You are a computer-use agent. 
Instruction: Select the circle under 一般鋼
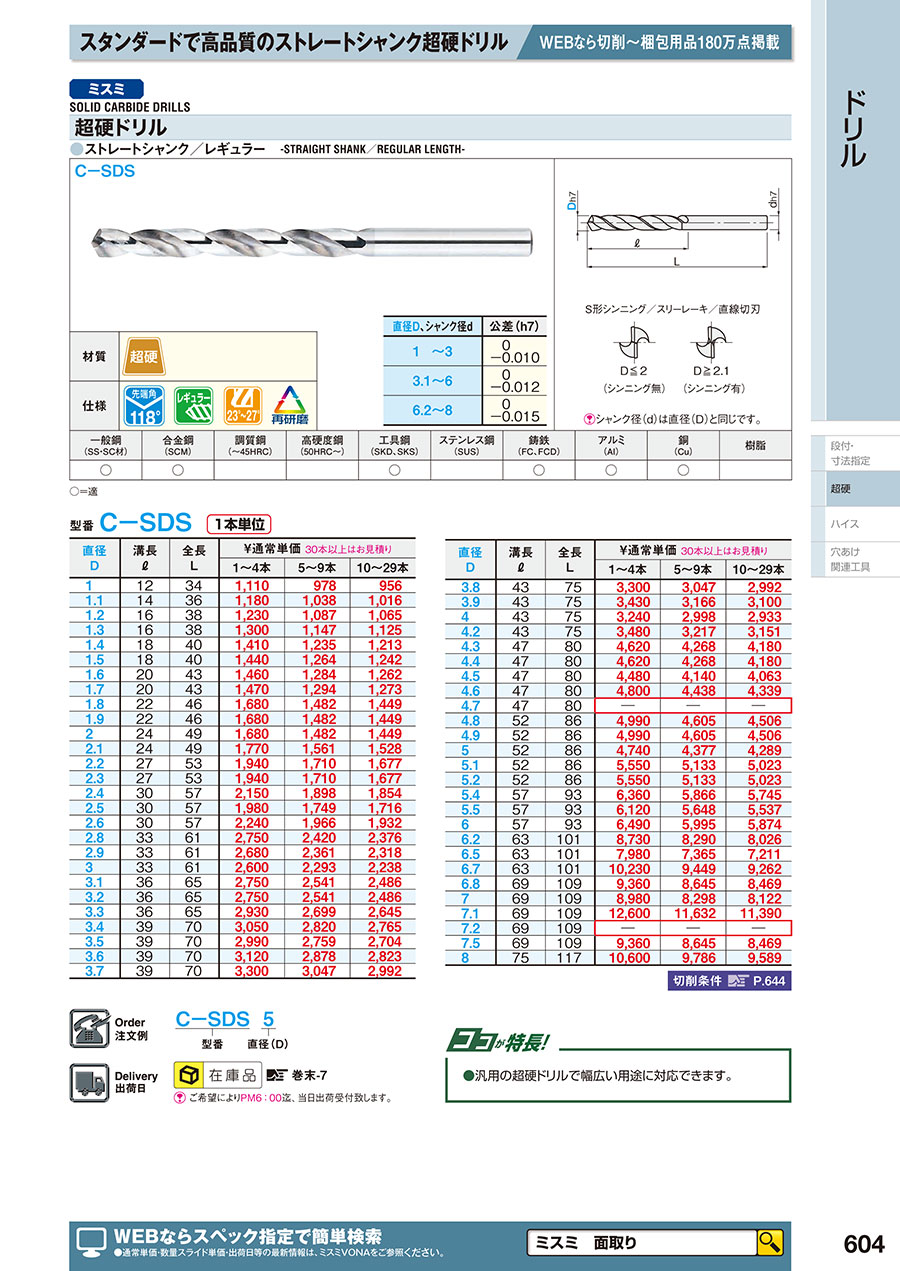[x=106, y=470]
